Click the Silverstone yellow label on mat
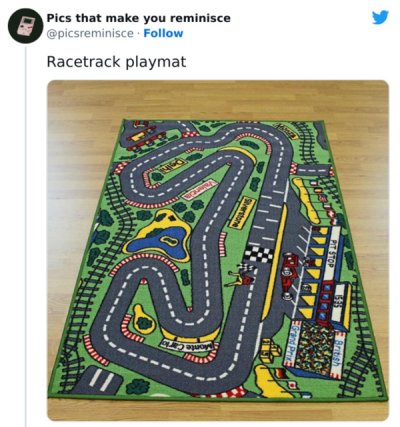Image resolution: width=400 pixels, height=427 pixels. click(243, 212)
